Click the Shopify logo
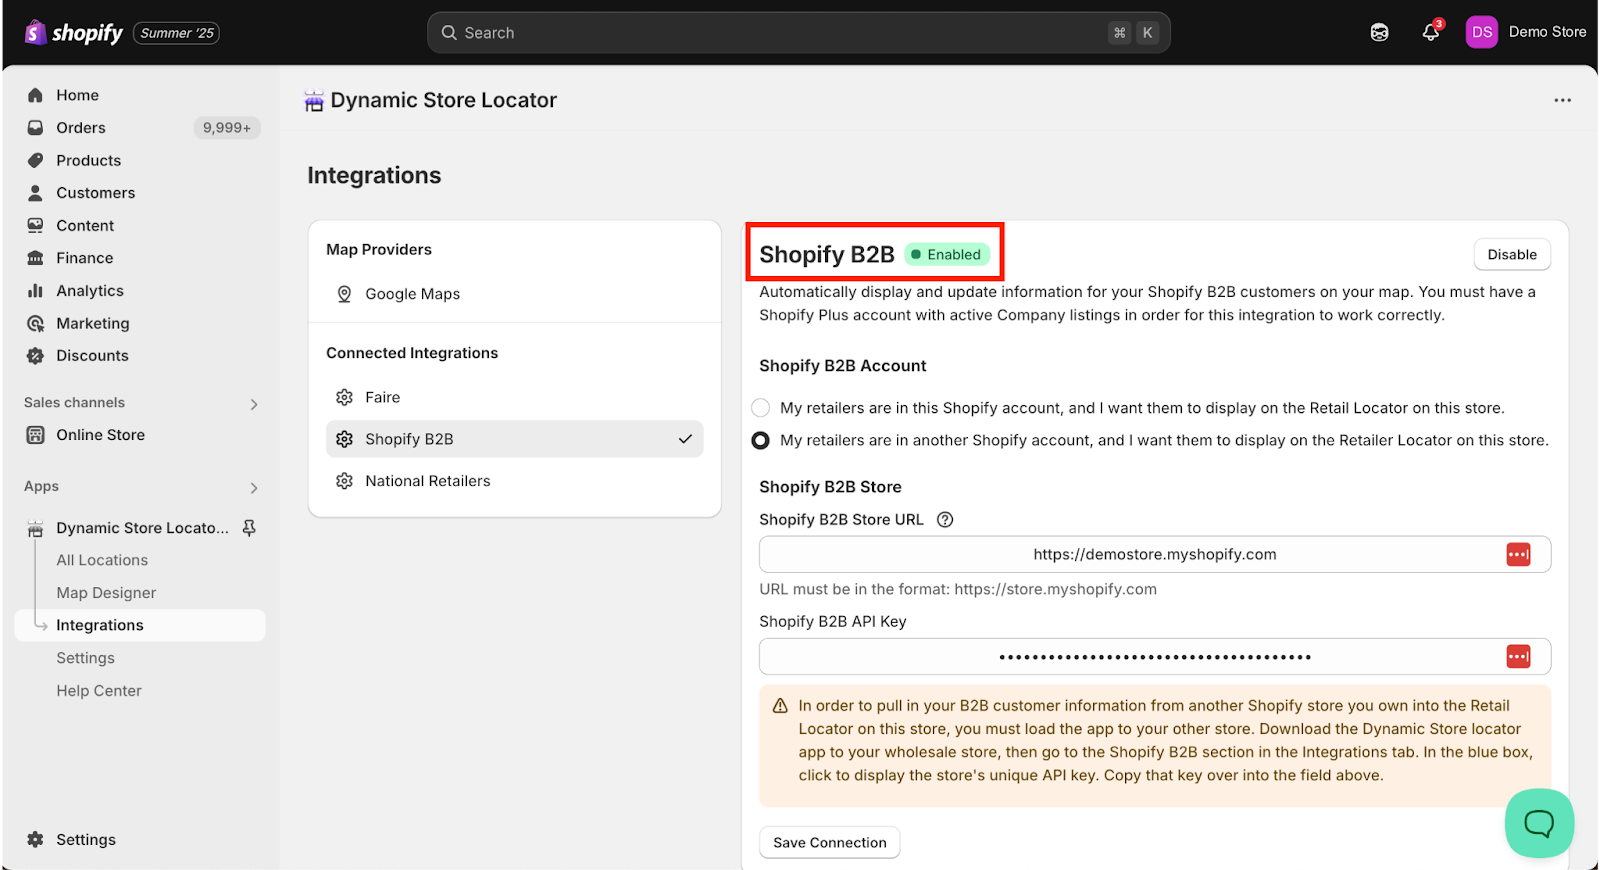The width and height of the screenshot is (1600, 870). point(73,33)
